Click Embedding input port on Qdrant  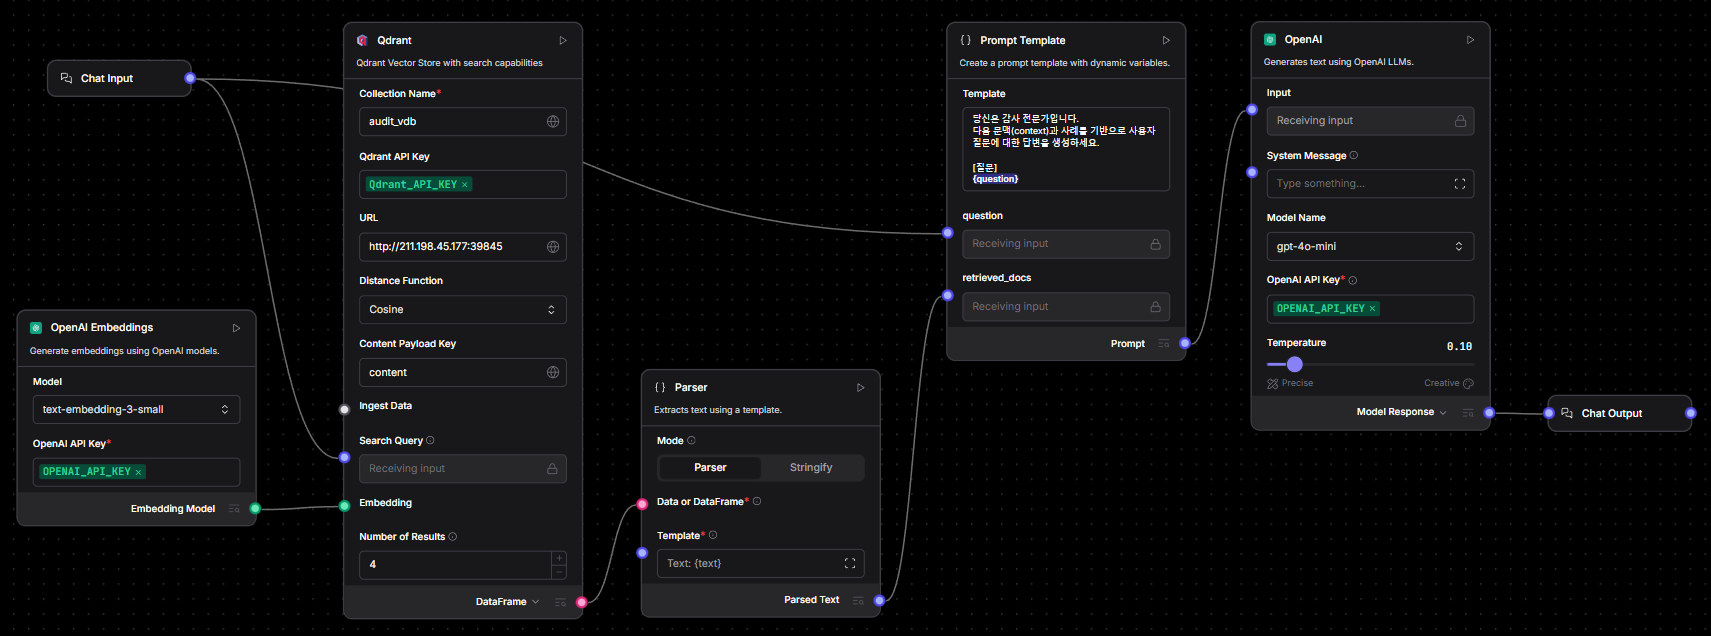pyautogui.click(x=345, y=505)
